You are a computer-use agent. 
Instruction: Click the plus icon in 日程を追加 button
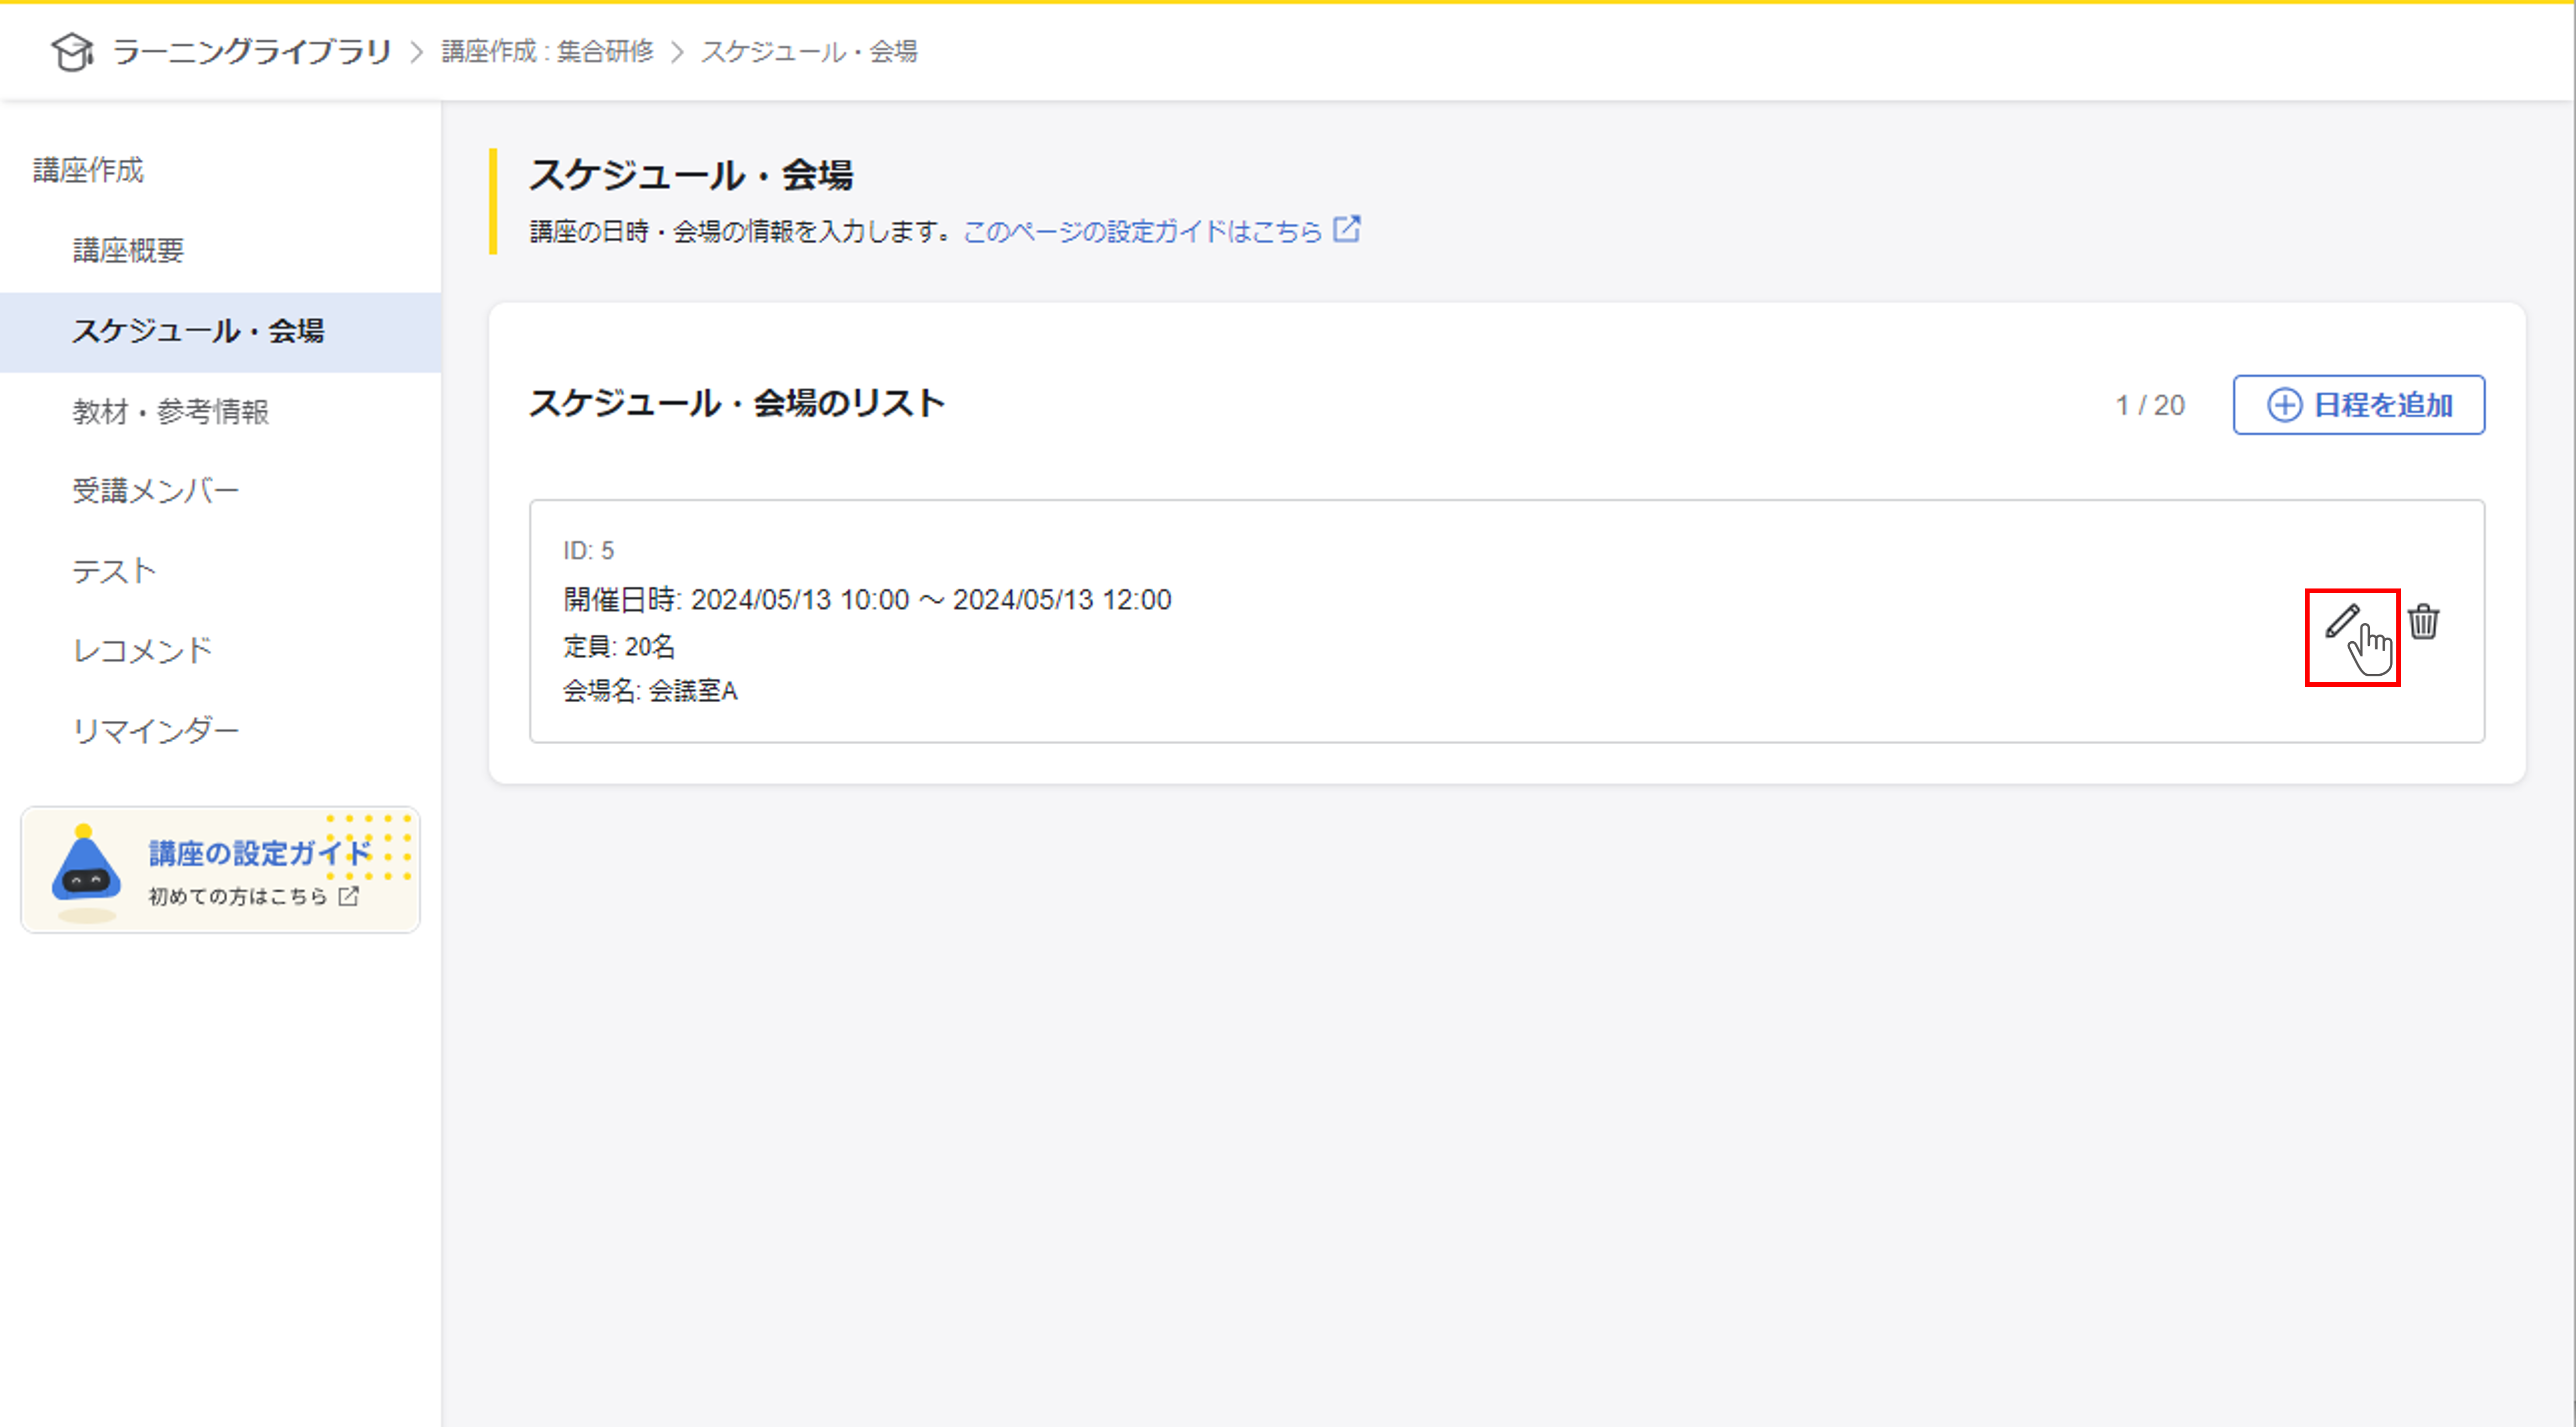pos(2284,405)
